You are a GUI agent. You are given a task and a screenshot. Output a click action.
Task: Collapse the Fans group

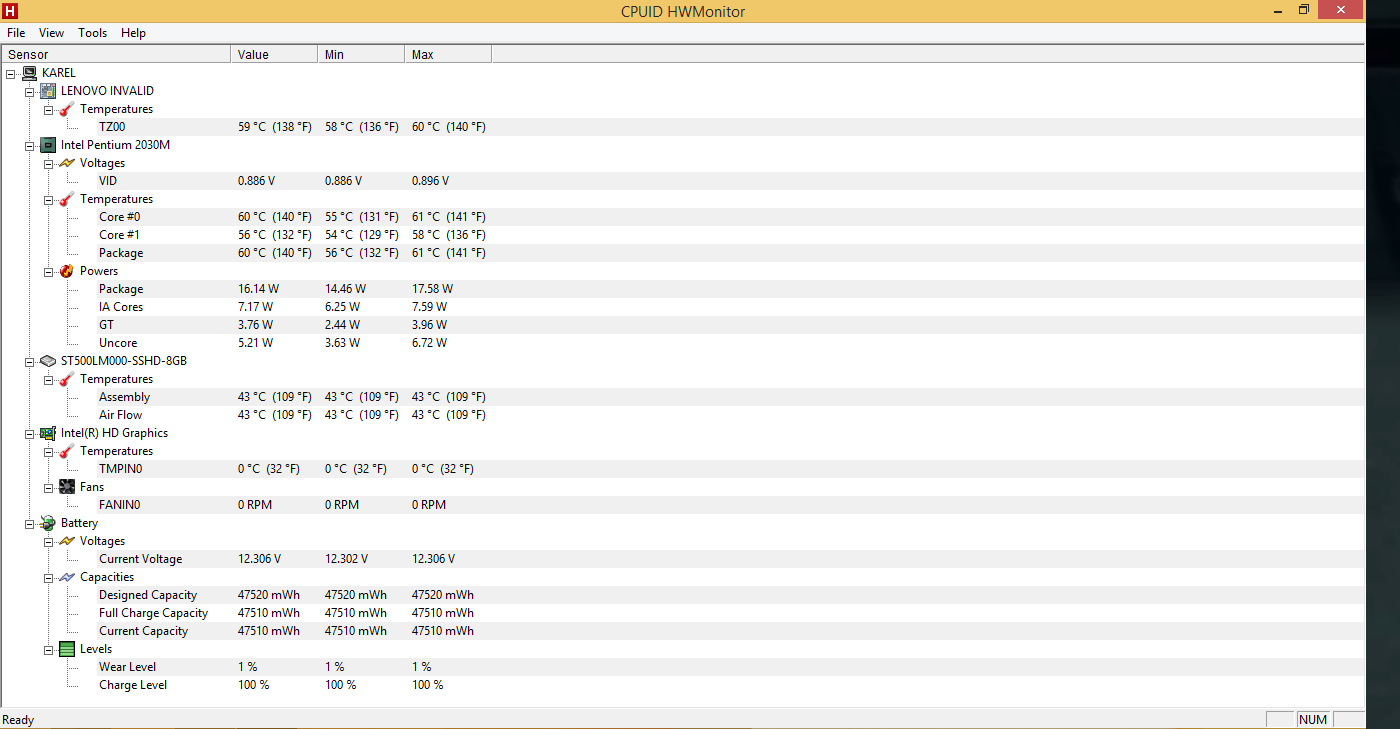pos(48,487)
